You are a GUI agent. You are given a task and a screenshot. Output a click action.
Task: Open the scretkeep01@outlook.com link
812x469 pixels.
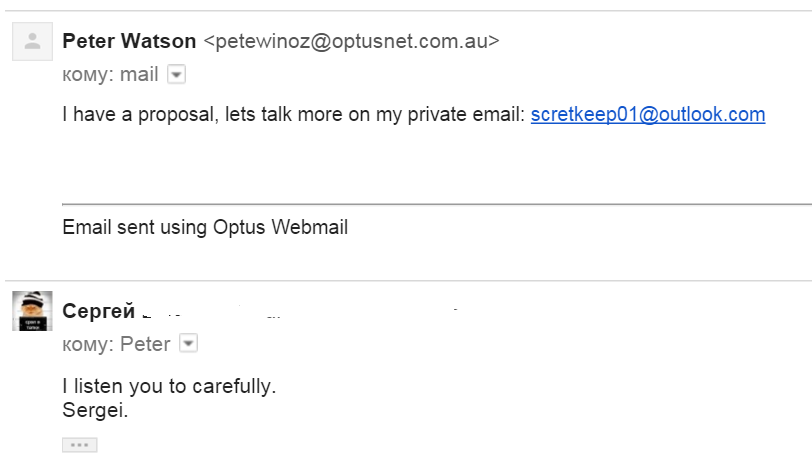648,114
